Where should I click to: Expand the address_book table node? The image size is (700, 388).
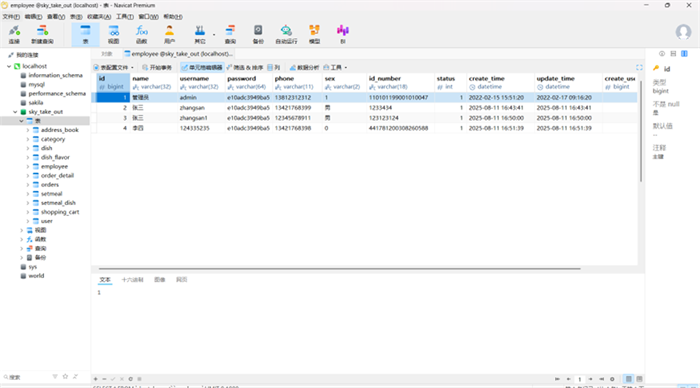28,130
